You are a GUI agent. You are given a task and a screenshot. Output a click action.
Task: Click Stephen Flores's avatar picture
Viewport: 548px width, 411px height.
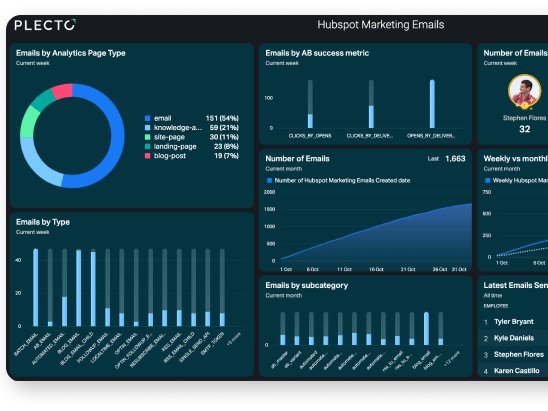pyautogui.click(x=524, y=92)
